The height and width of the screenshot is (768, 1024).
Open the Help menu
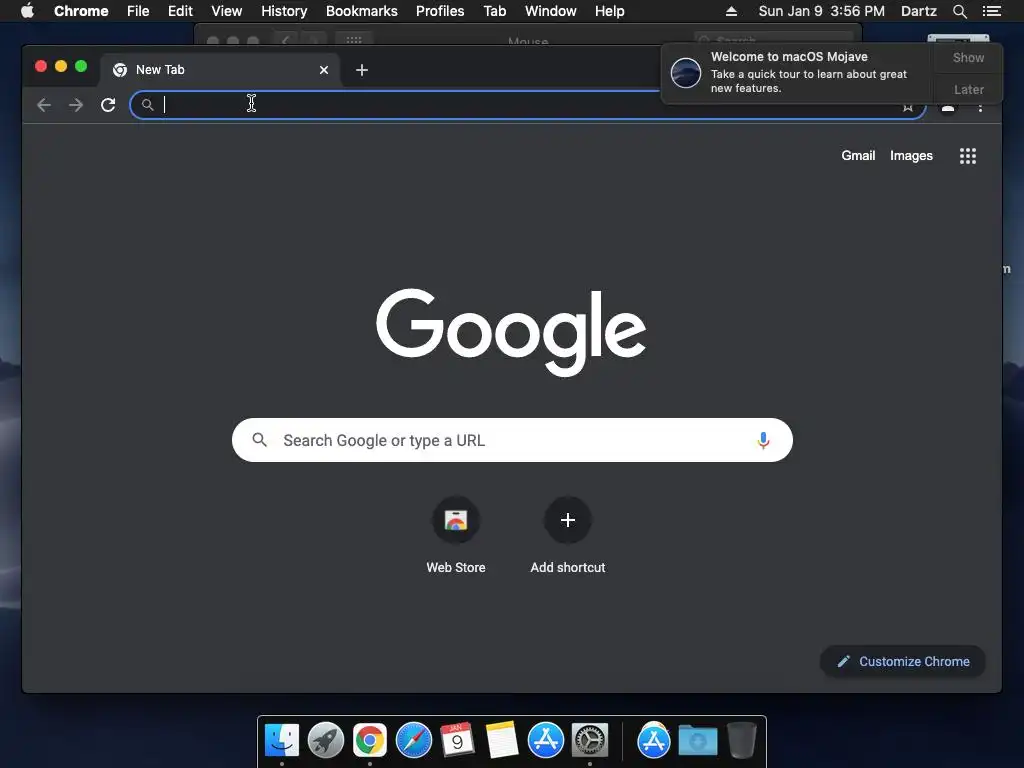pos(609,11)
